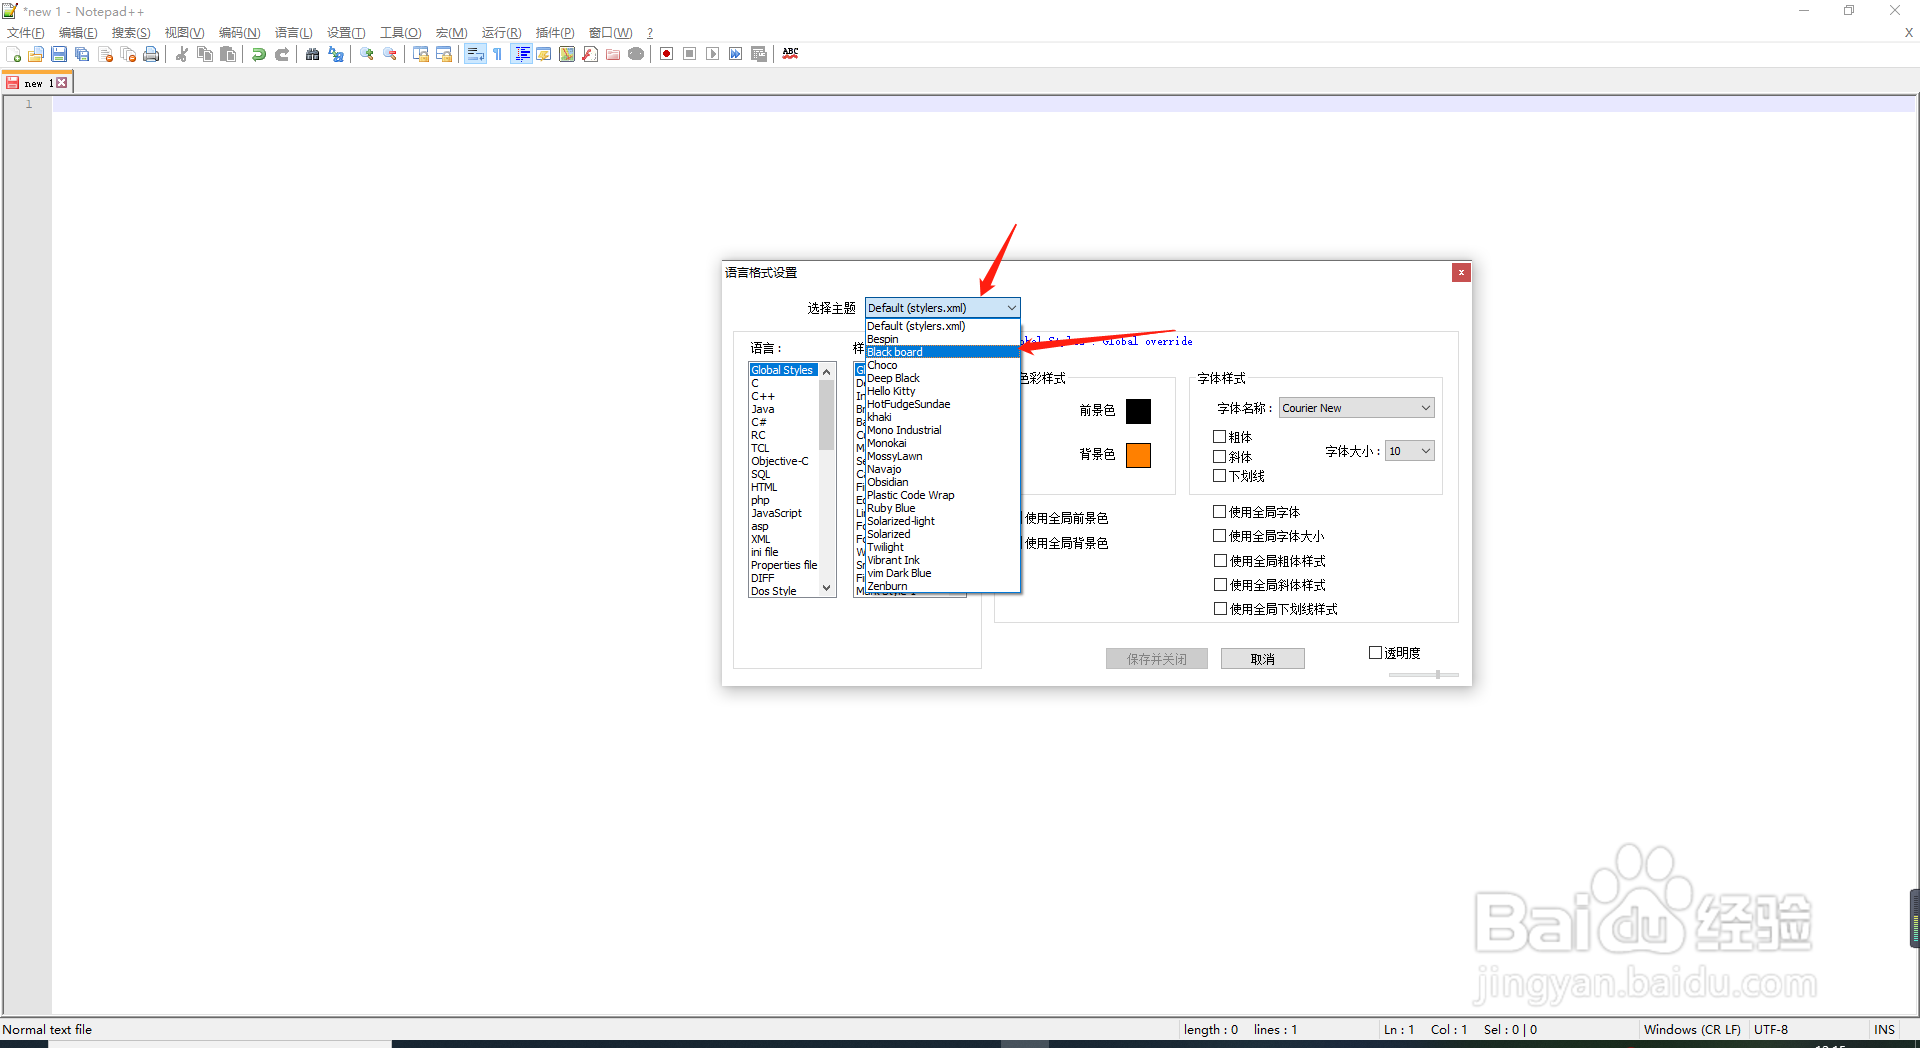Open the 插件(P) menu
The image size is (1920, 1048).
click(555, 33)
